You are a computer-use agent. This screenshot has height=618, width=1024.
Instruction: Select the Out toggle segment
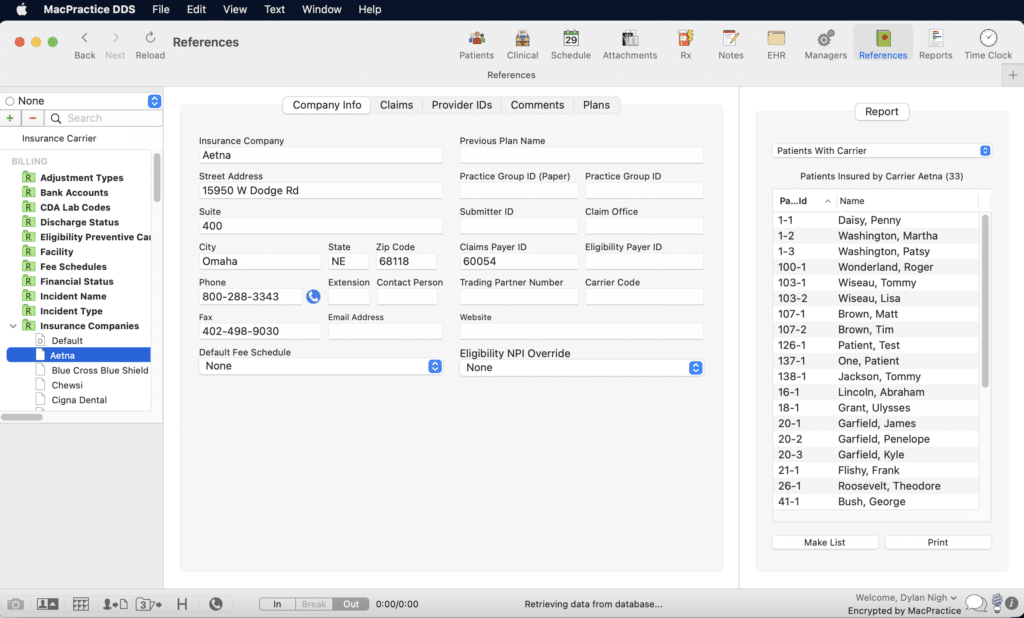pos(351,604)
